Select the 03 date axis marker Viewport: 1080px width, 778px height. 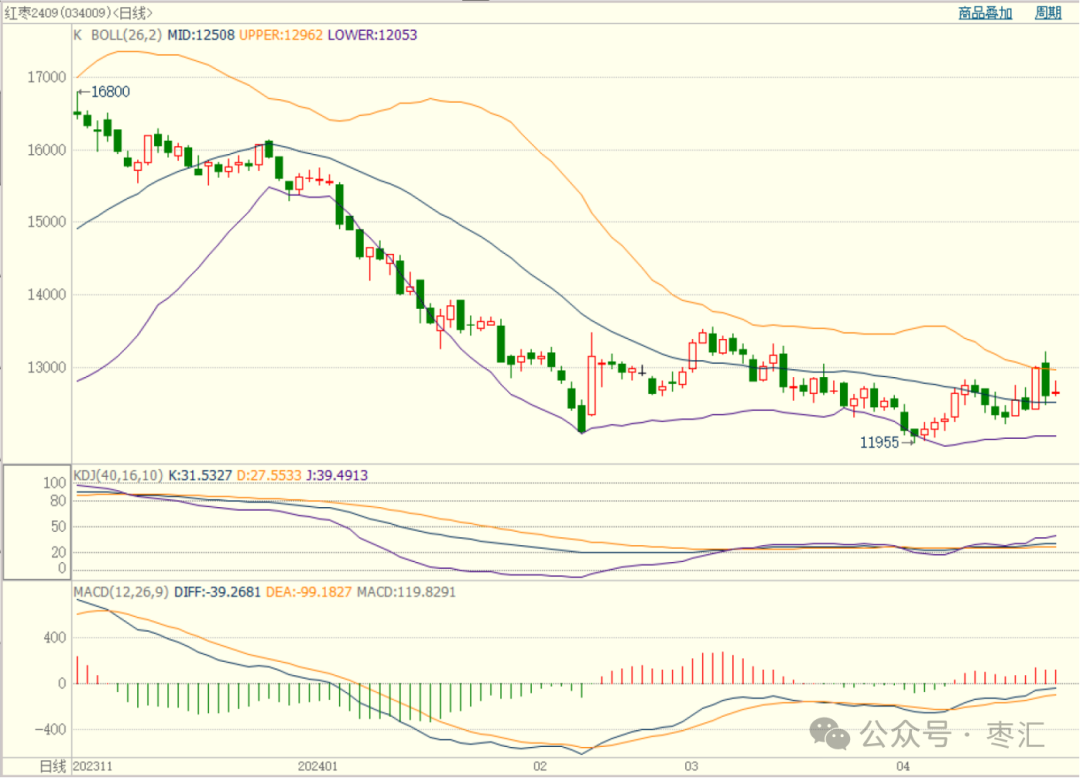(x=691, y=766)
